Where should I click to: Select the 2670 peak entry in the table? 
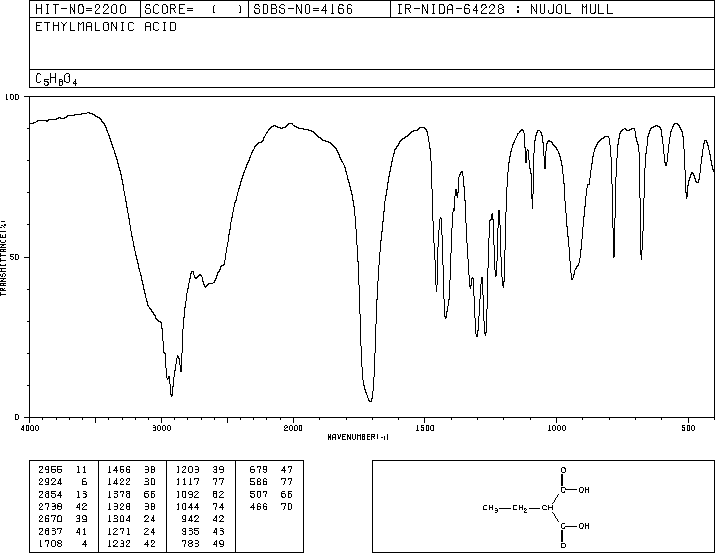pos(63,519)
